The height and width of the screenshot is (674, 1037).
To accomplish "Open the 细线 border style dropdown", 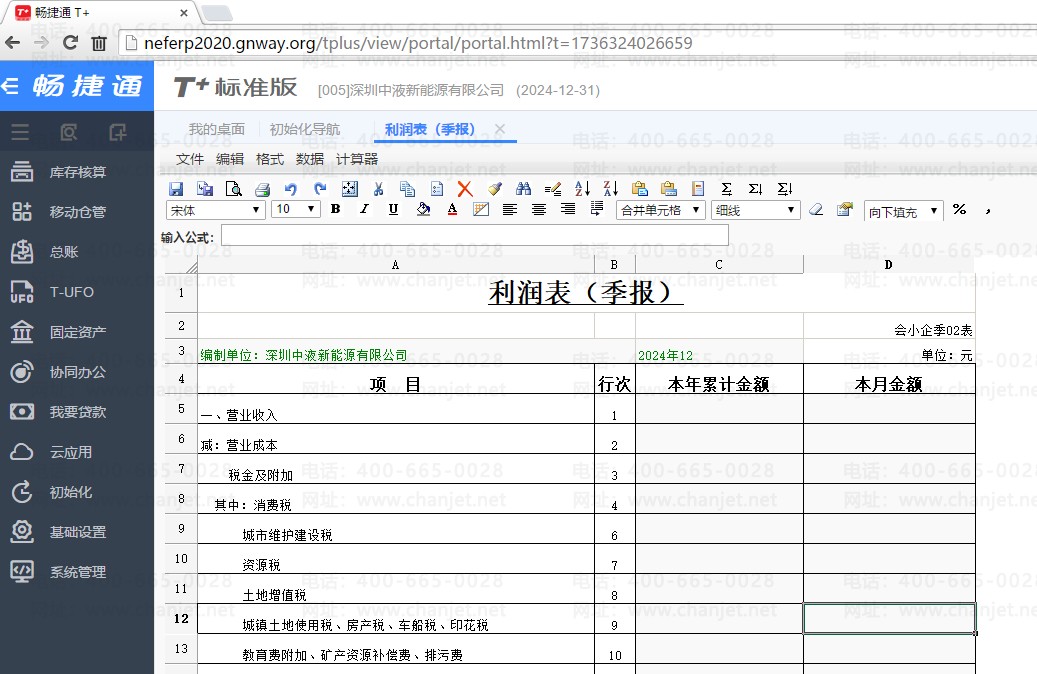I will tap(755, 210).
